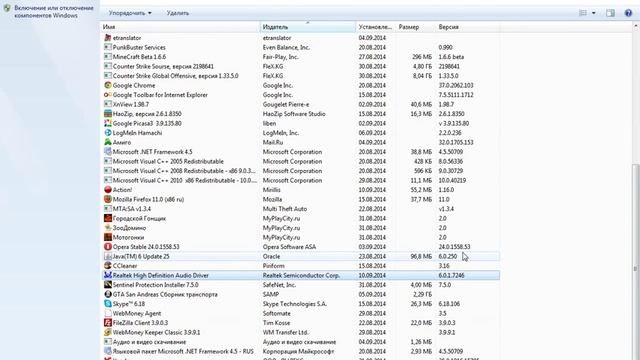Sort by the Издатель column header
640x360 pixels.
tap(308, 27)
